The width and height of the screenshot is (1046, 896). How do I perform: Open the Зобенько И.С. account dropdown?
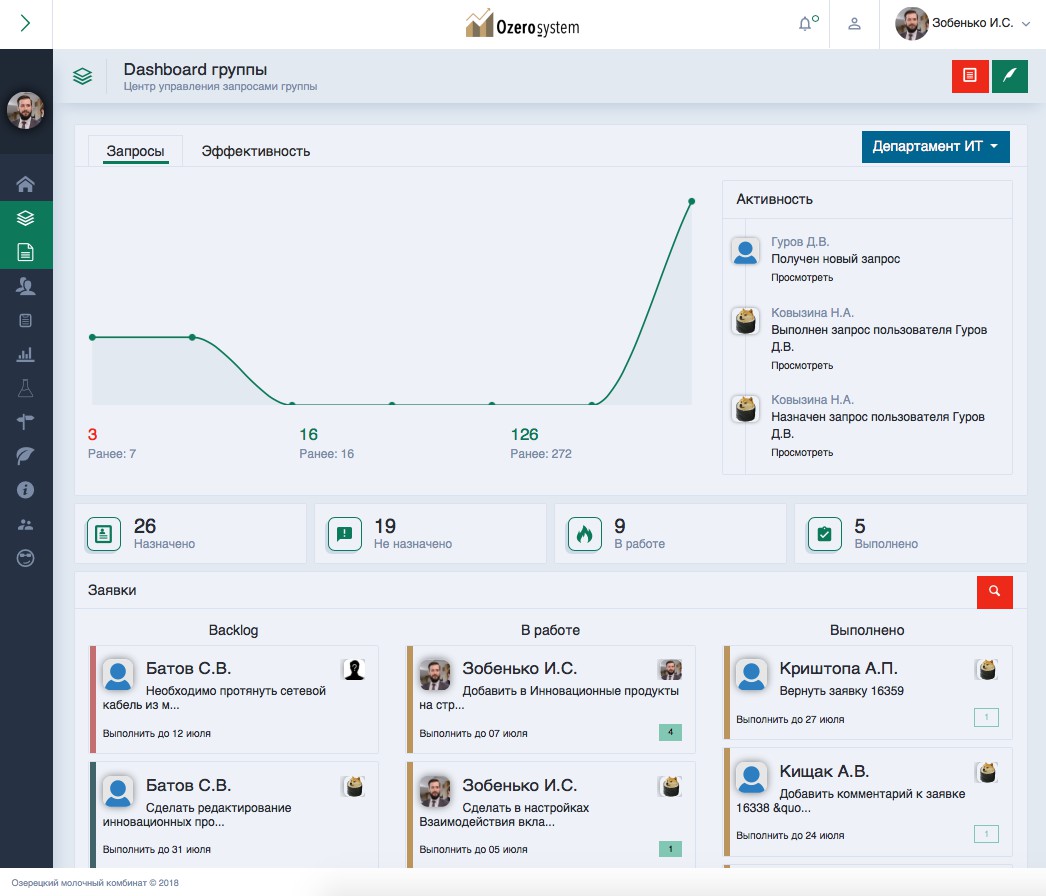pyautogui.click(x=963, y=24)
